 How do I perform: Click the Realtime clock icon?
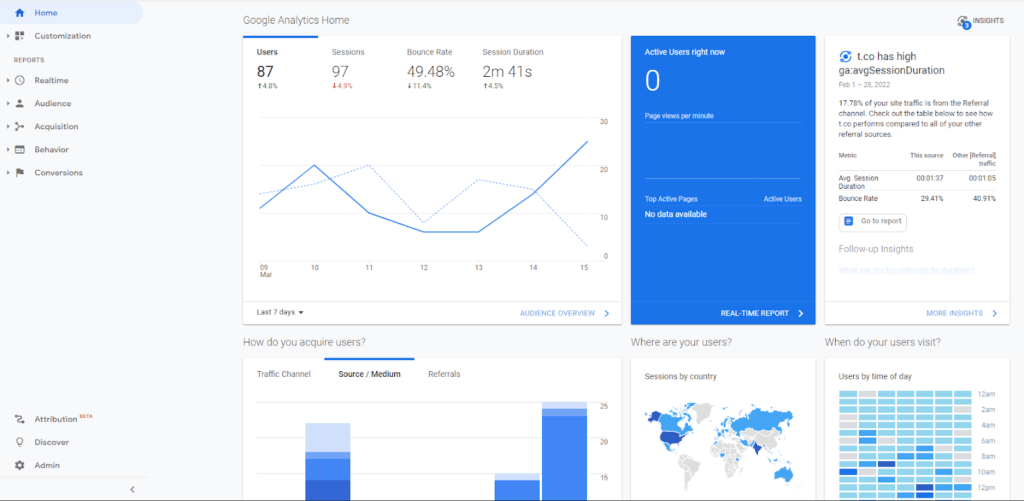[x=20, y=80]
